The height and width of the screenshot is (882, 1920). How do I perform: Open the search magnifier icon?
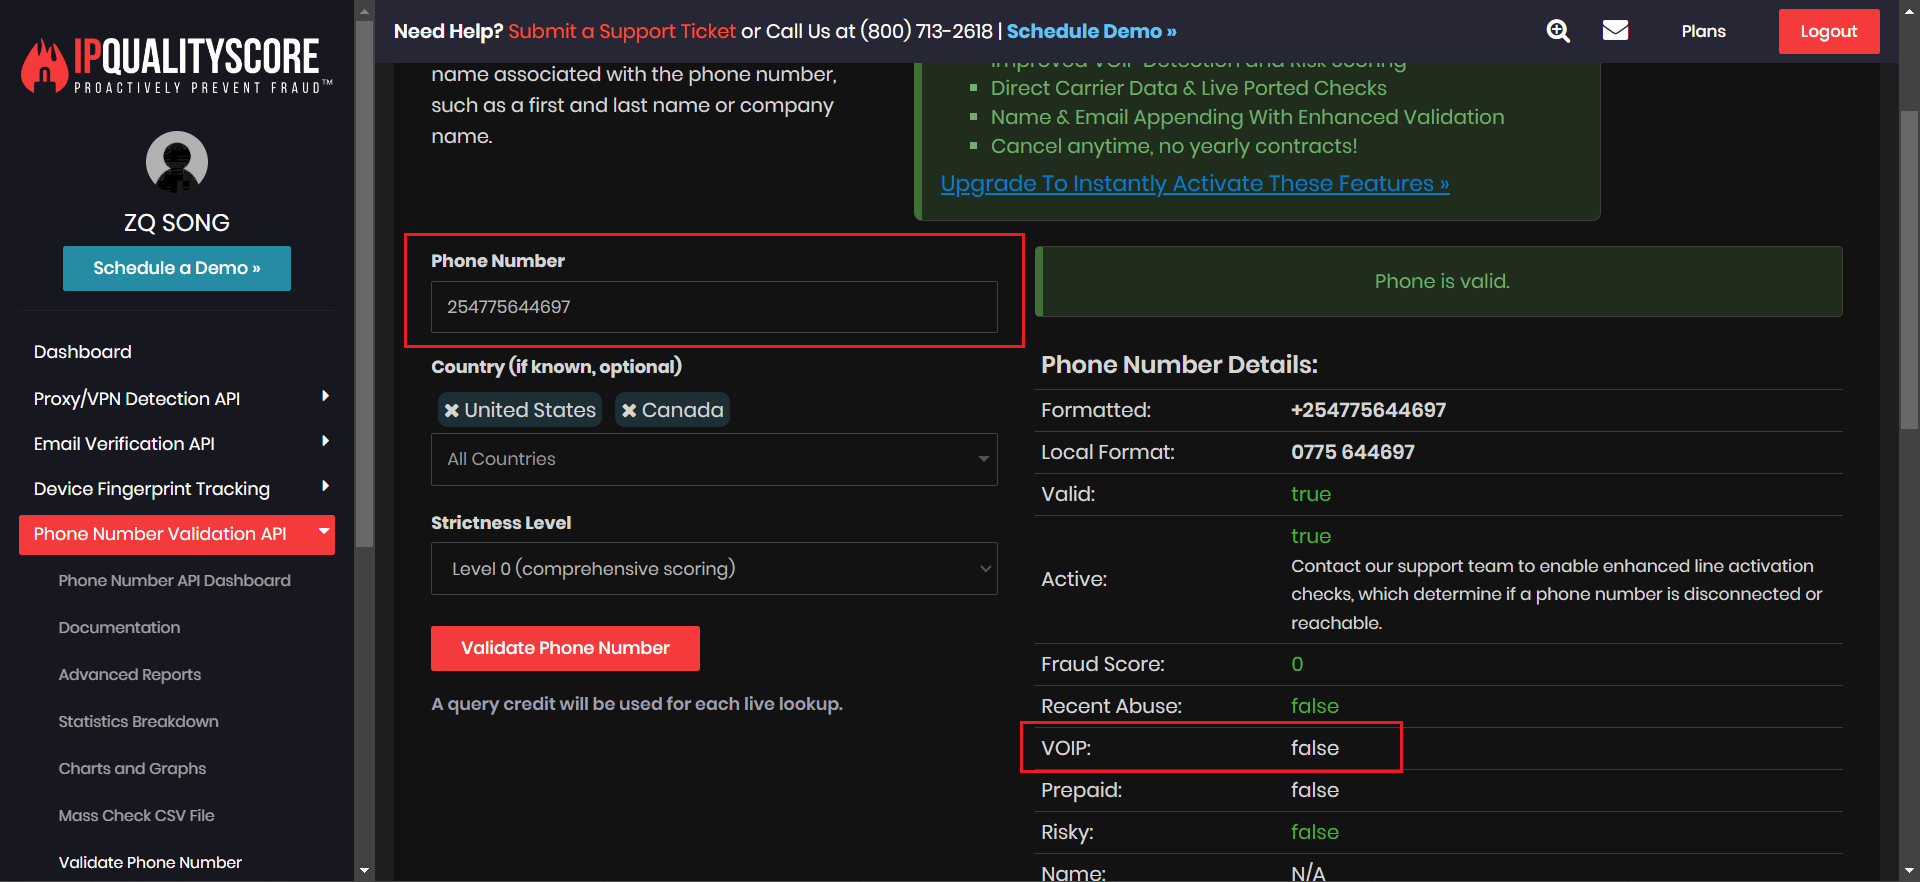click(1558, 31)
